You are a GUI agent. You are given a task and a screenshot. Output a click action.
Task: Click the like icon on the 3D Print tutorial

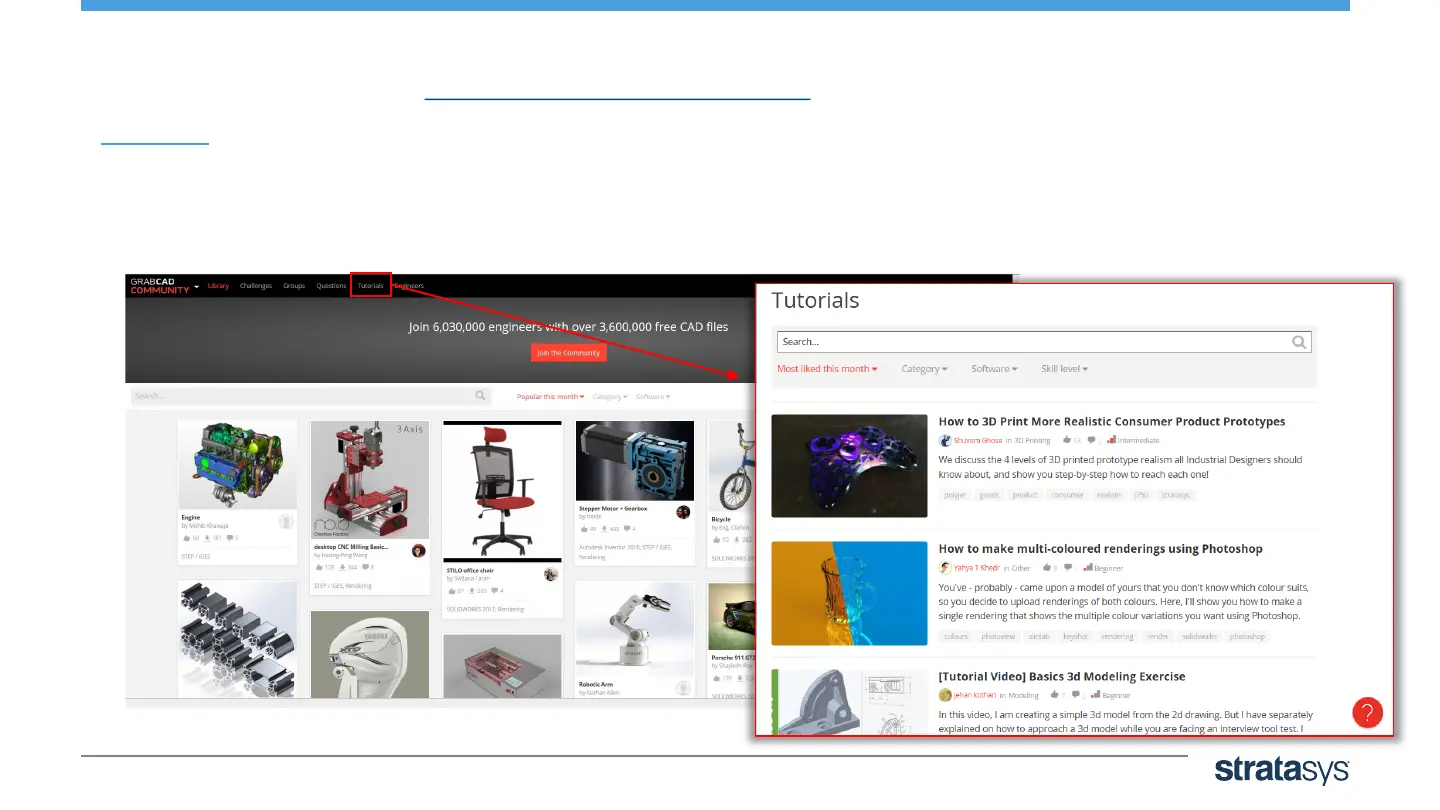(1067, 440)
